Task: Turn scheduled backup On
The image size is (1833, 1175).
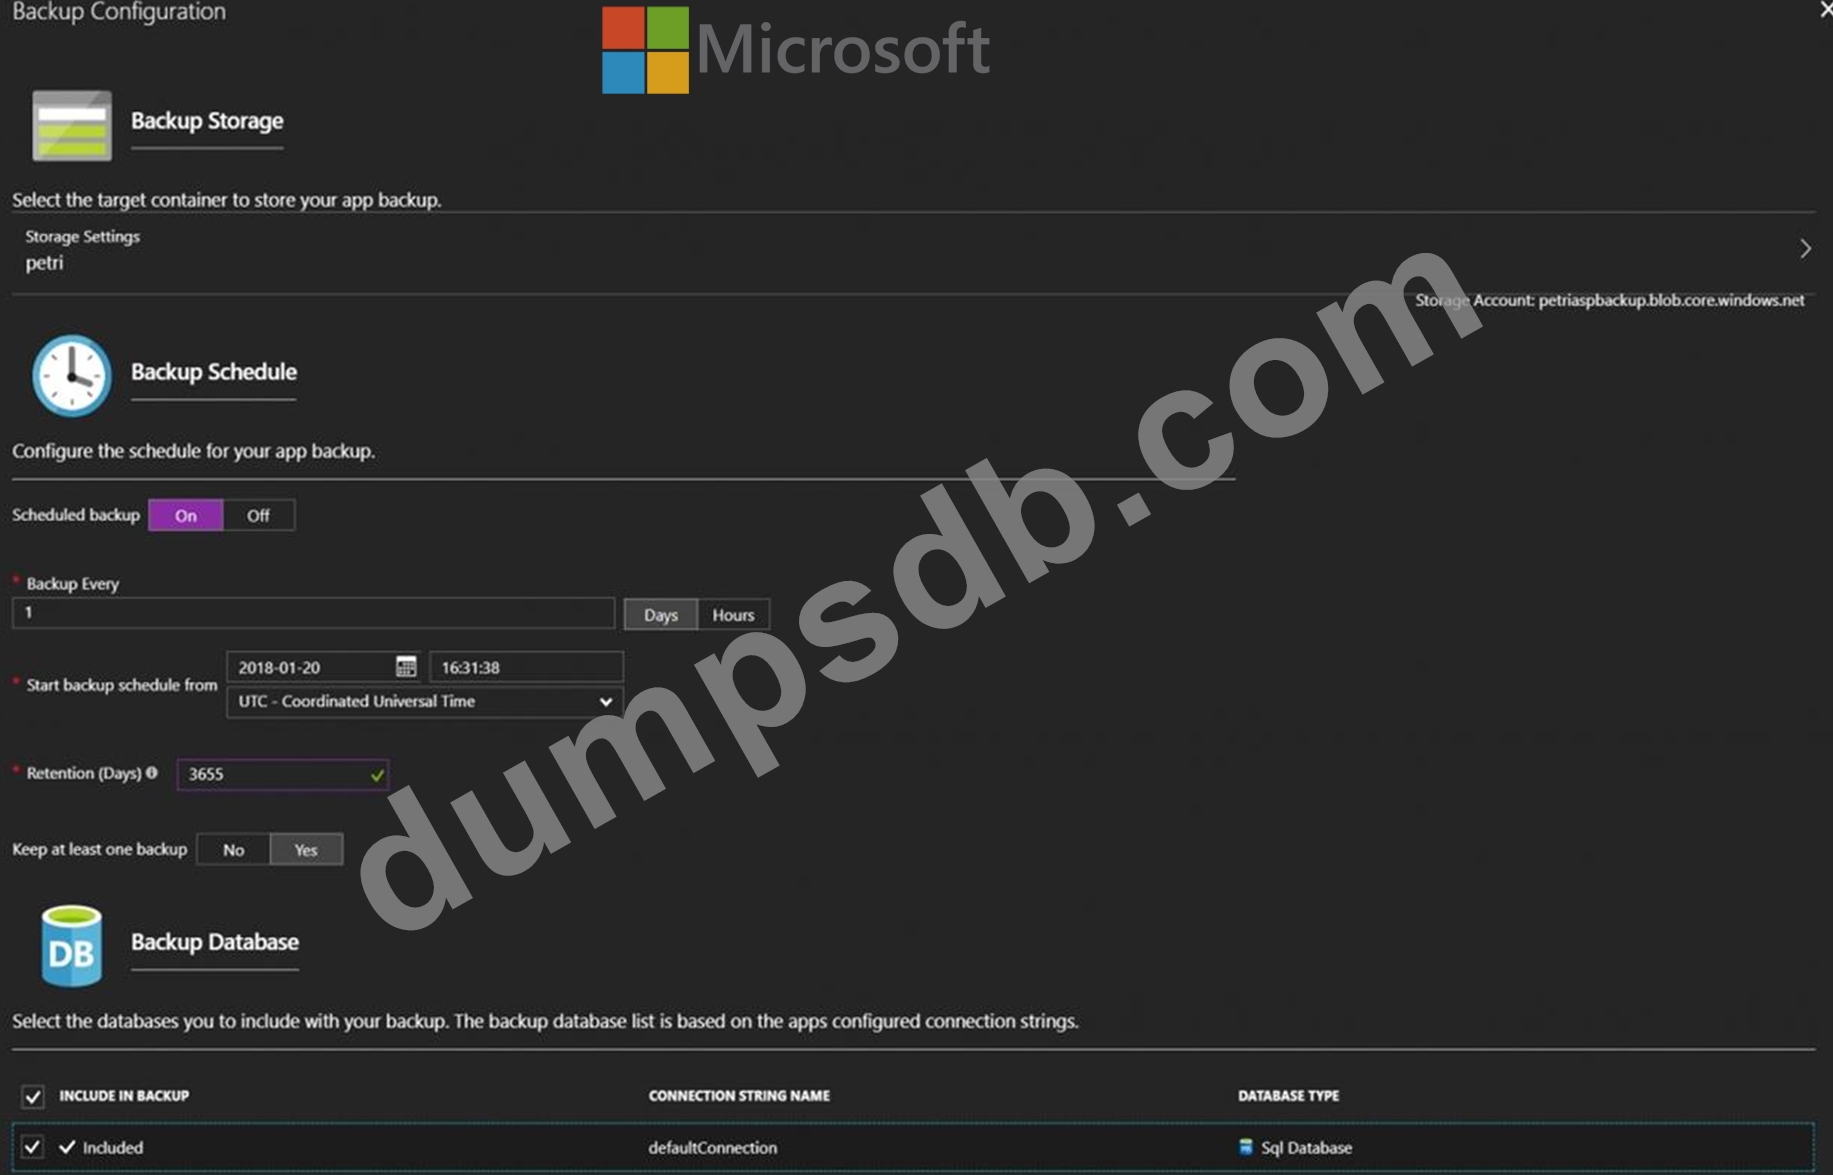Action: click(x=186, y=515)
